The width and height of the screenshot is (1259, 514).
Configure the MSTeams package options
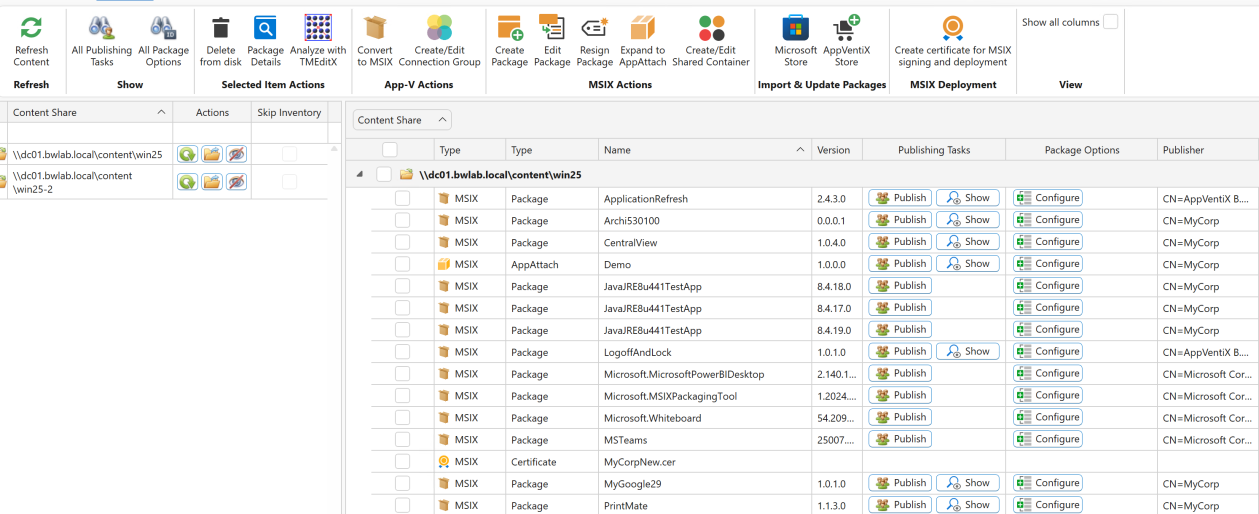(1047, 439)
